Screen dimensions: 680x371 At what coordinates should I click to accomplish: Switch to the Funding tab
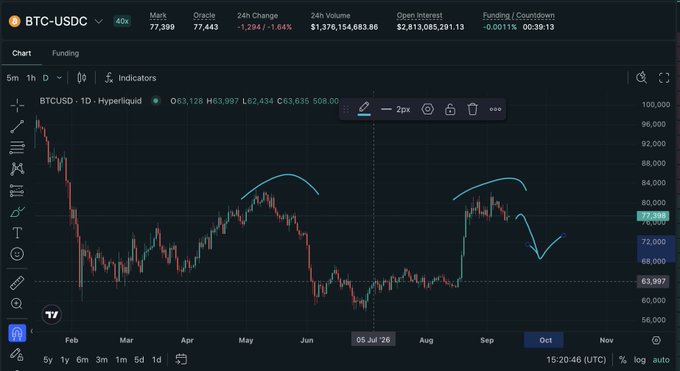pos(65,53)
